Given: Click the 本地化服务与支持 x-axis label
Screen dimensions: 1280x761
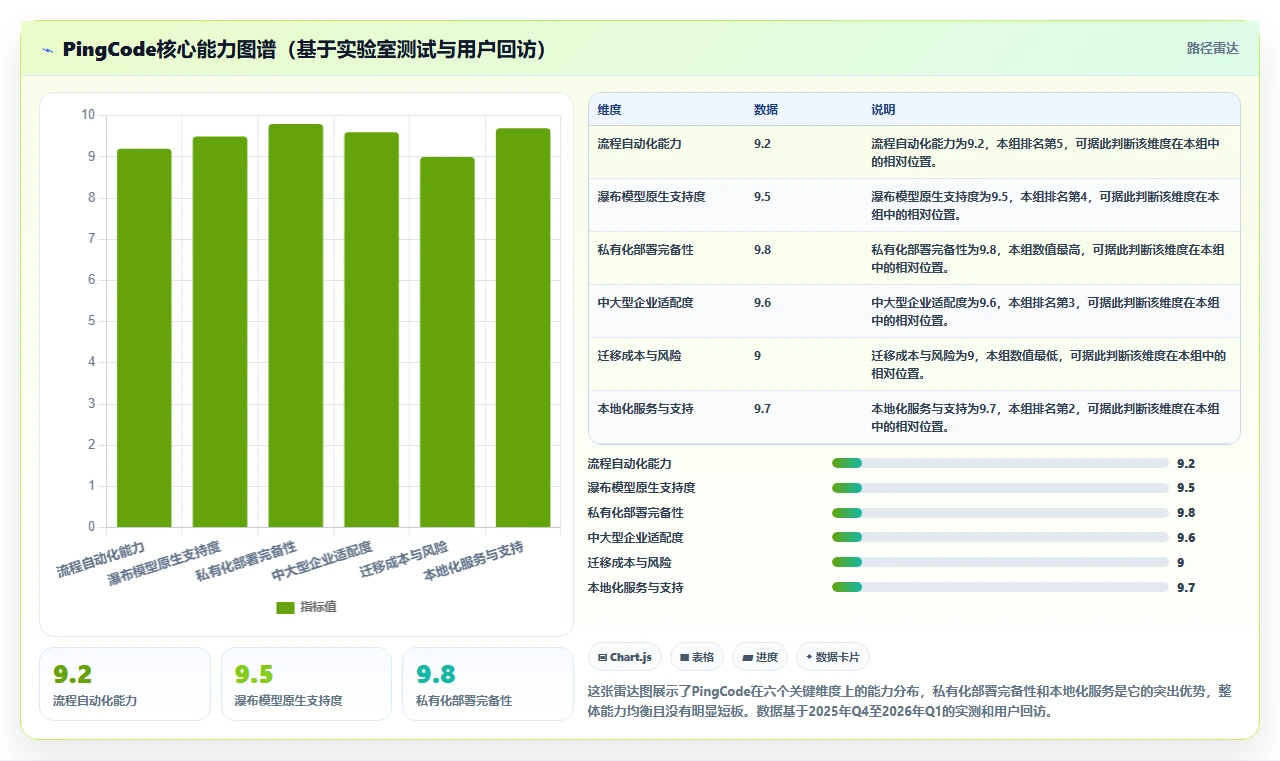Looking at the screenshot, I should (473, 562).
